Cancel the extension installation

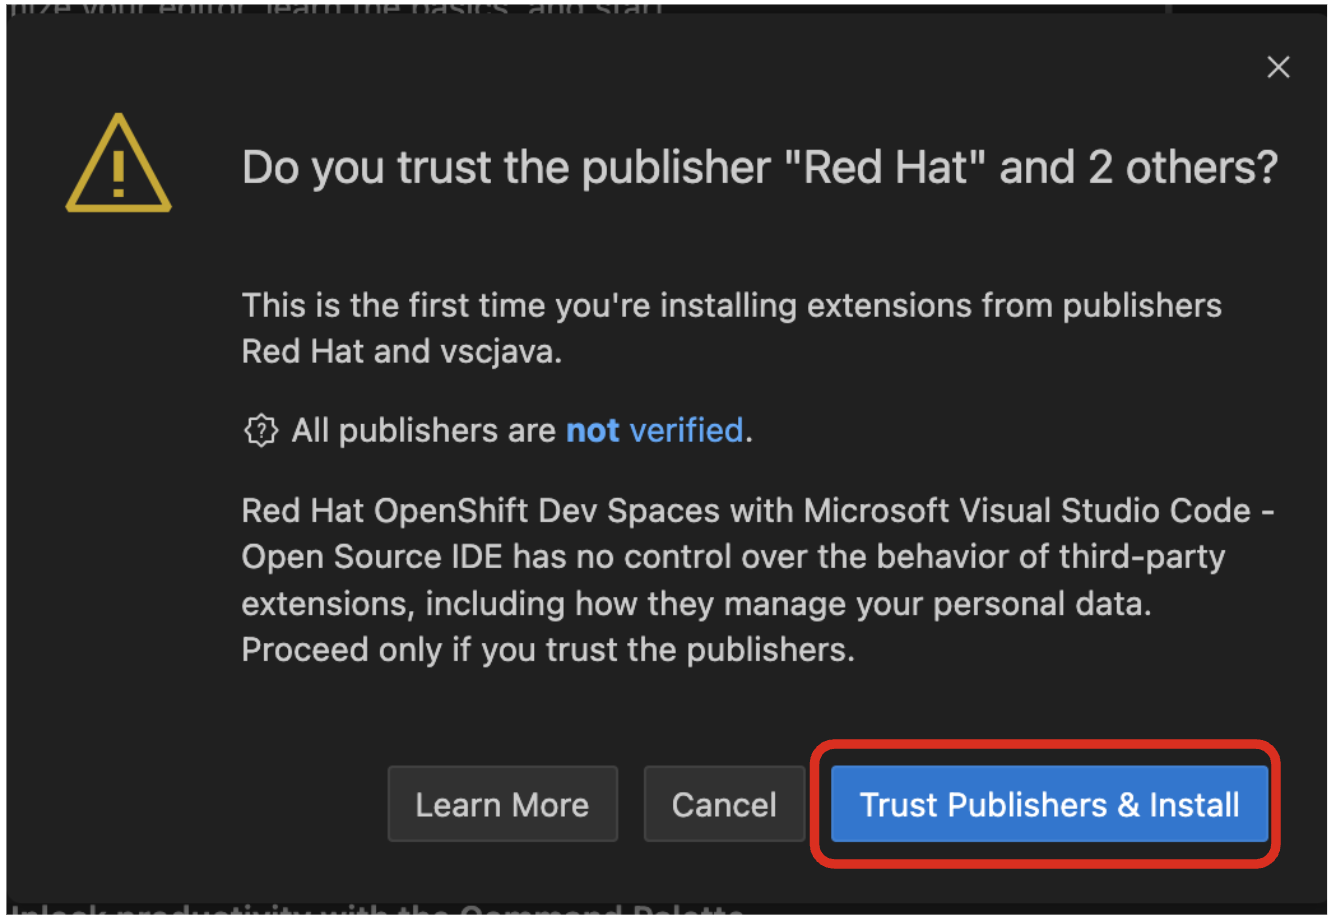pyautogui.click(x=723, y=805)
